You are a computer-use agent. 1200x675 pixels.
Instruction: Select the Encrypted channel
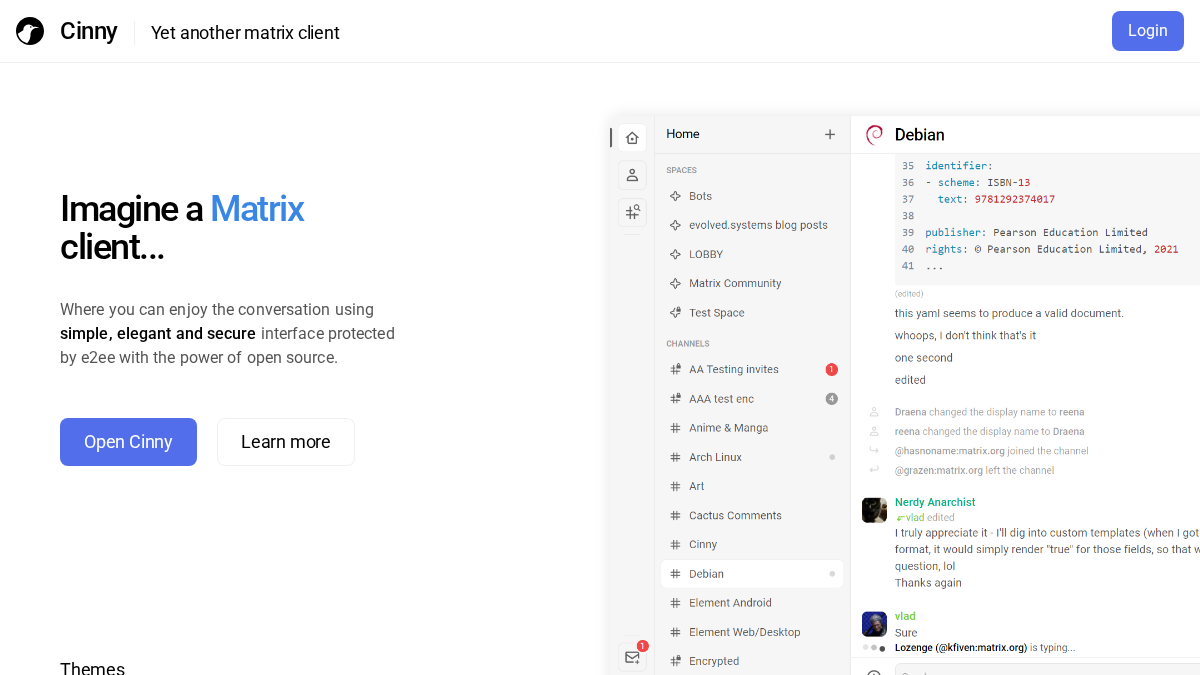(x=752, y=661)
